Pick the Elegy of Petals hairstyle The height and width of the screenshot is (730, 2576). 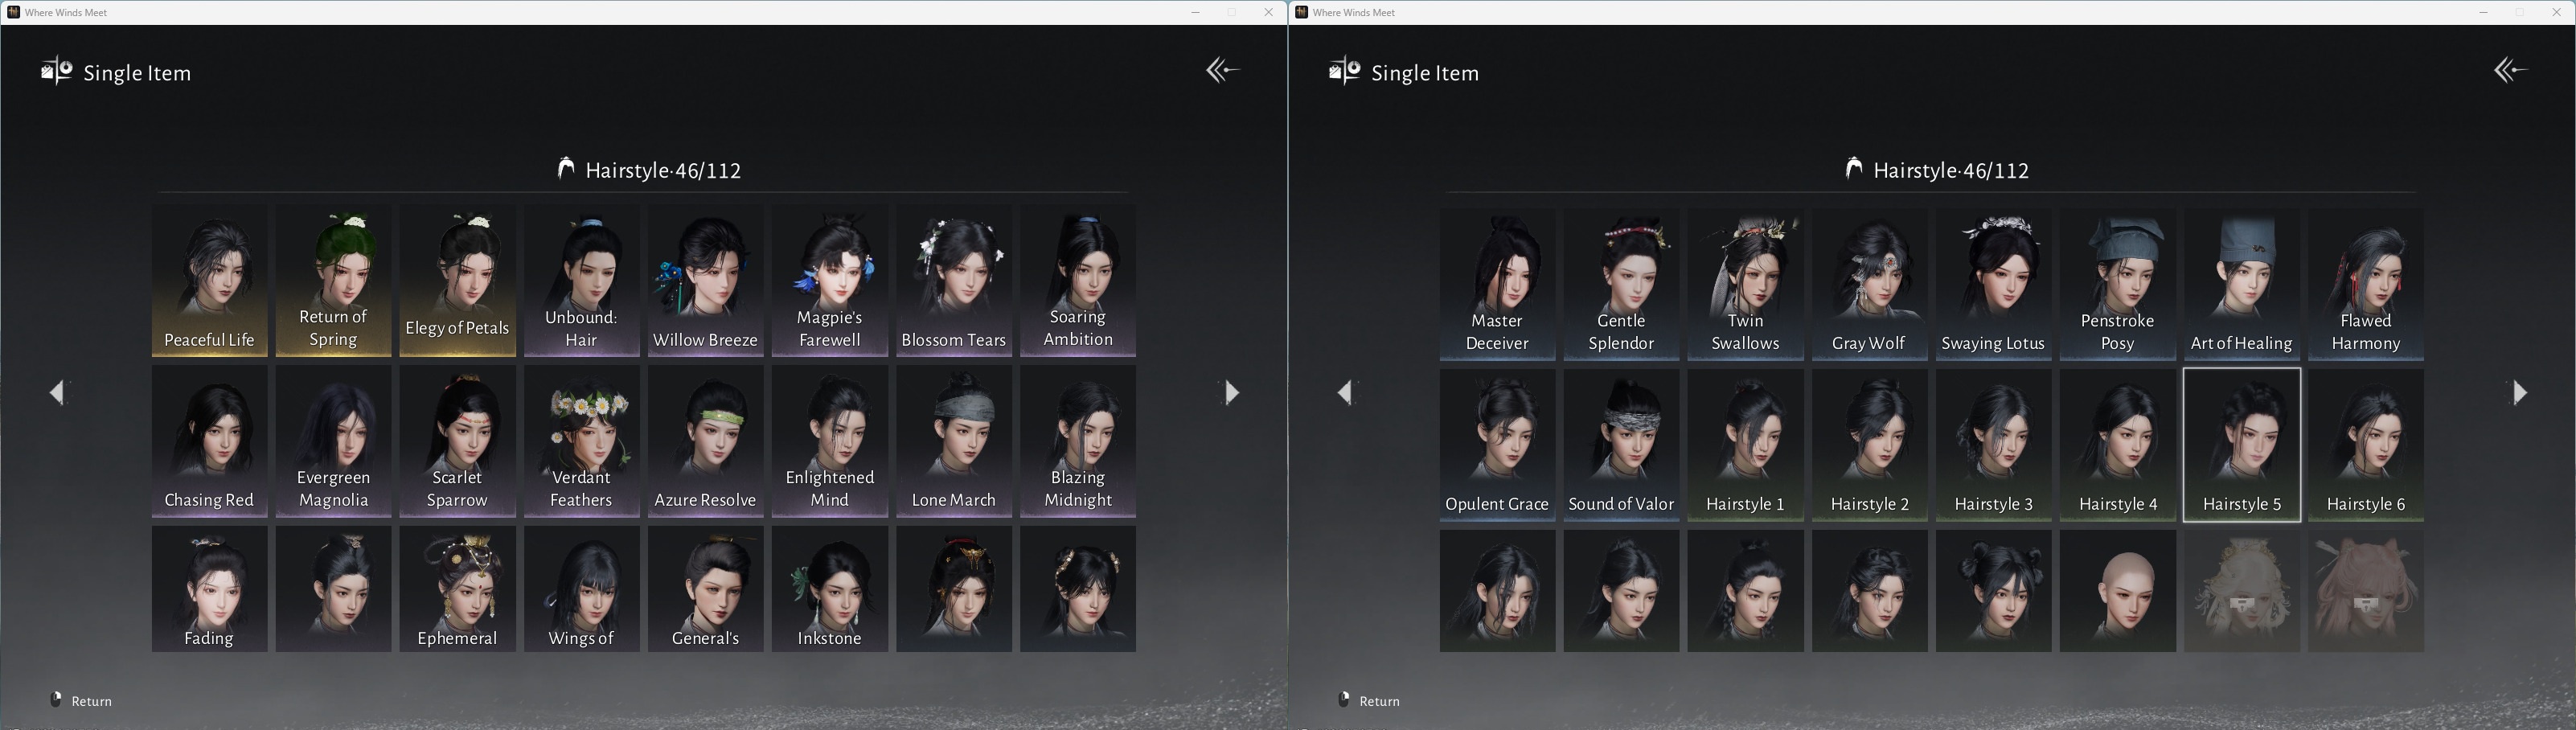(x=457, y=281)
